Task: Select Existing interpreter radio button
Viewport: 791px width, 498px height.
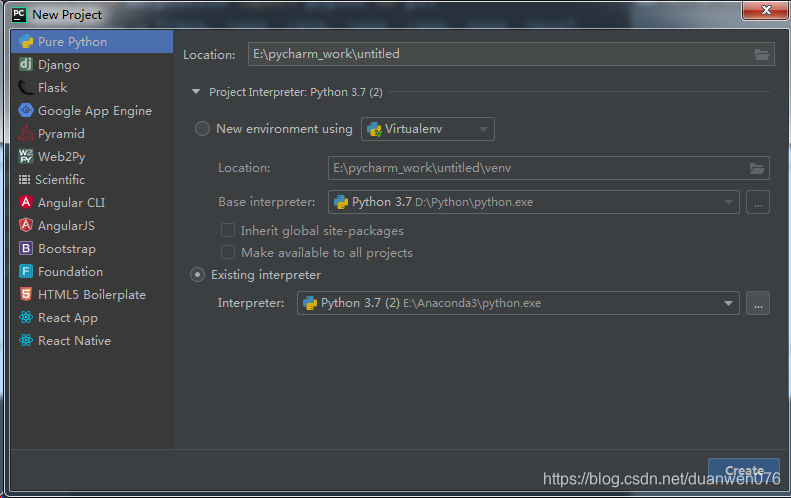Action: (x=197, y=275)
